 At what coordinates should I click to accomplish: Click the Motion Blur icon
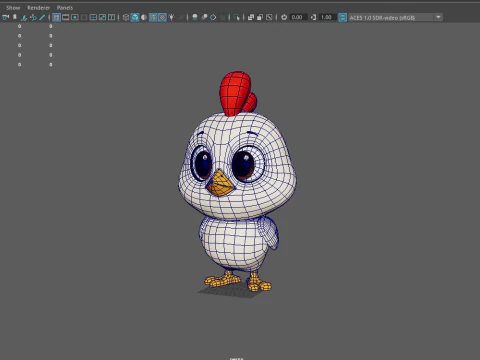[x=204, y=17]
